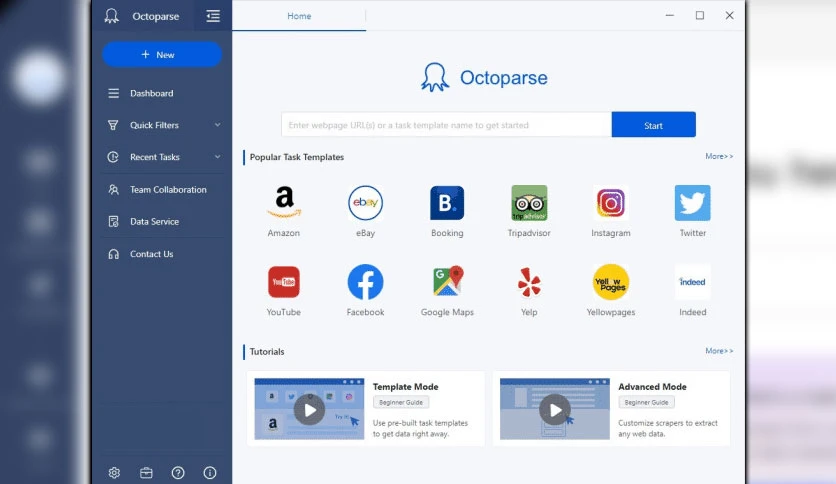Click the Start button beside the URL field
This screenshot has width=836, height=484.
pyautogui.click(x=653, y=125)
